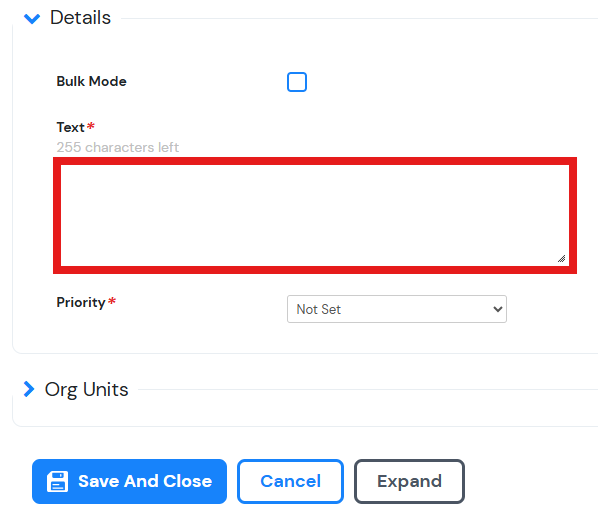Click the Details section heading
598x525 pixels.
click(80, 18)
